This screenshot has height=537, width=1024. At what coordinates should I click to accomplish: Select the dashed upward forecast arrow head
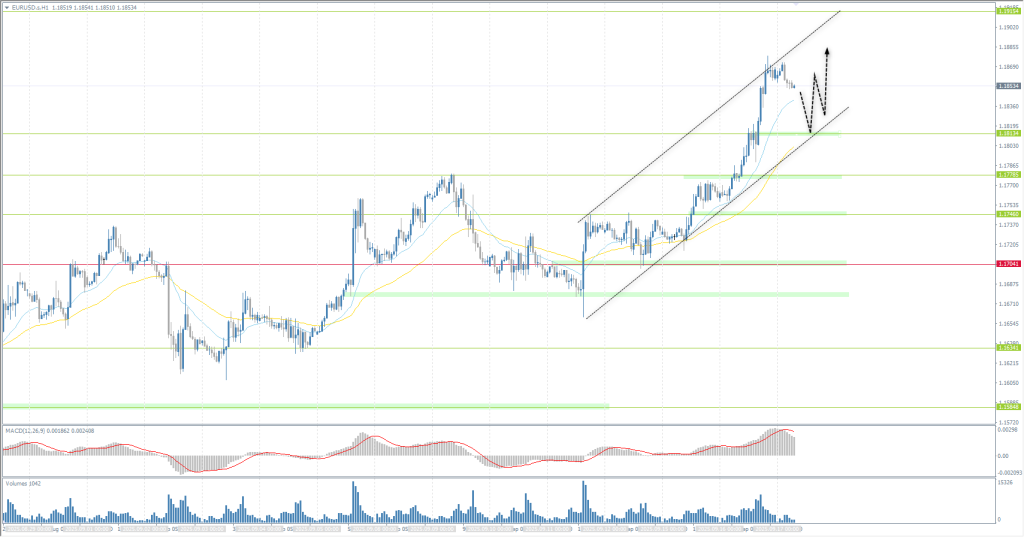[x=827, y=49]
